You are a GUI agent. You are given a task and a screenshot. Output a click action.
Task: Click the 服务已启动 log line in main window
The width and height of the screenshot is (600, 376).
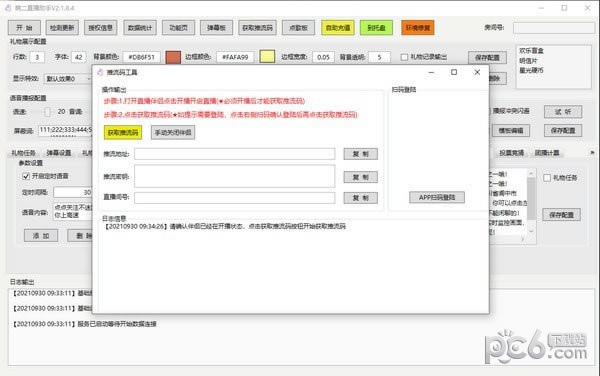coord(85,324)
